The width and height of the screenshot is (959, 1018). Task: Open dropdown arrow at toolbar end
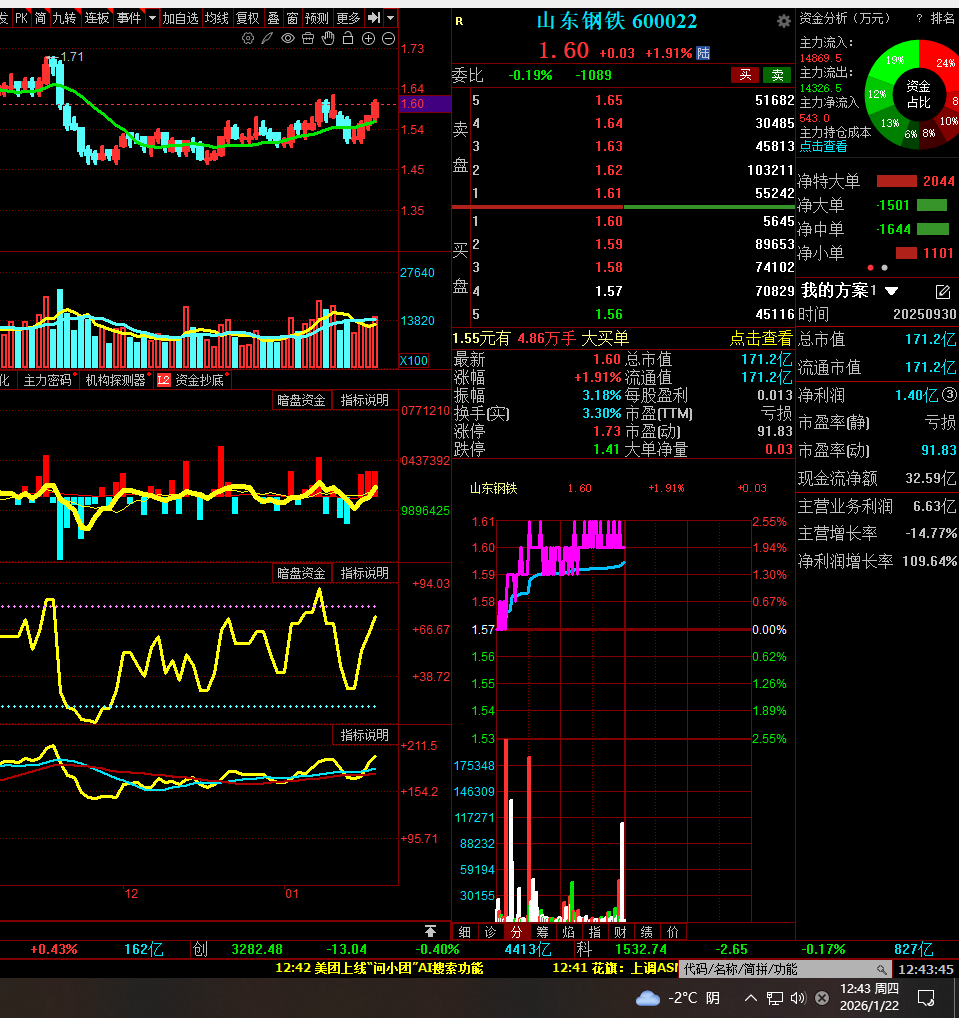(x=390, y=18)
